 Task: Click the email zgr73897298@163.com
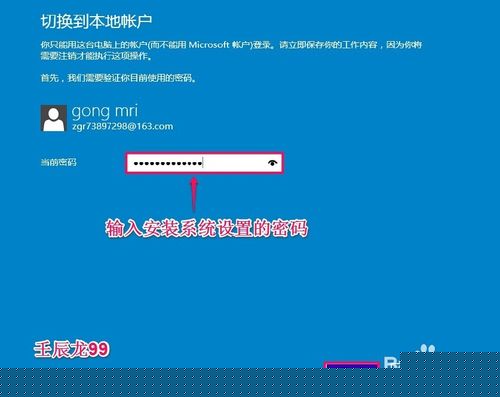(x=122, y=127)
